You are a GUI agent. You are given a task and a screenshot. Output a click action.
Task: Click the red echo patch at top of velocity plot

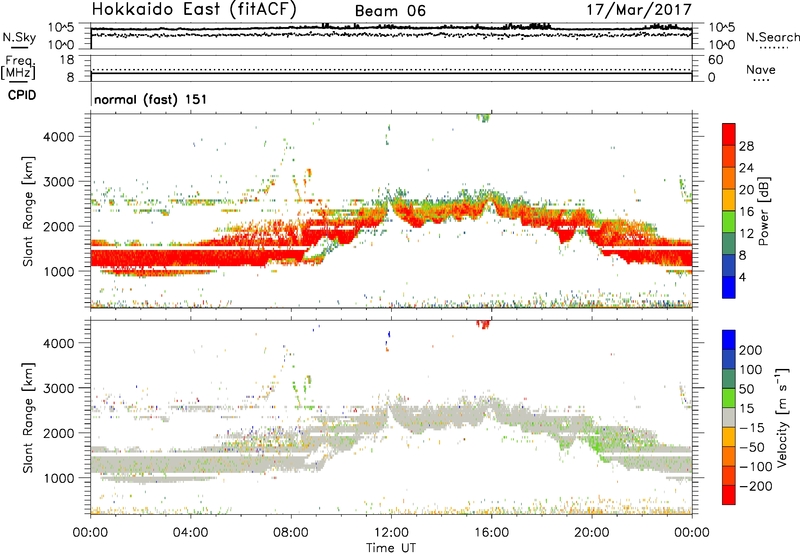coord(483,324)
